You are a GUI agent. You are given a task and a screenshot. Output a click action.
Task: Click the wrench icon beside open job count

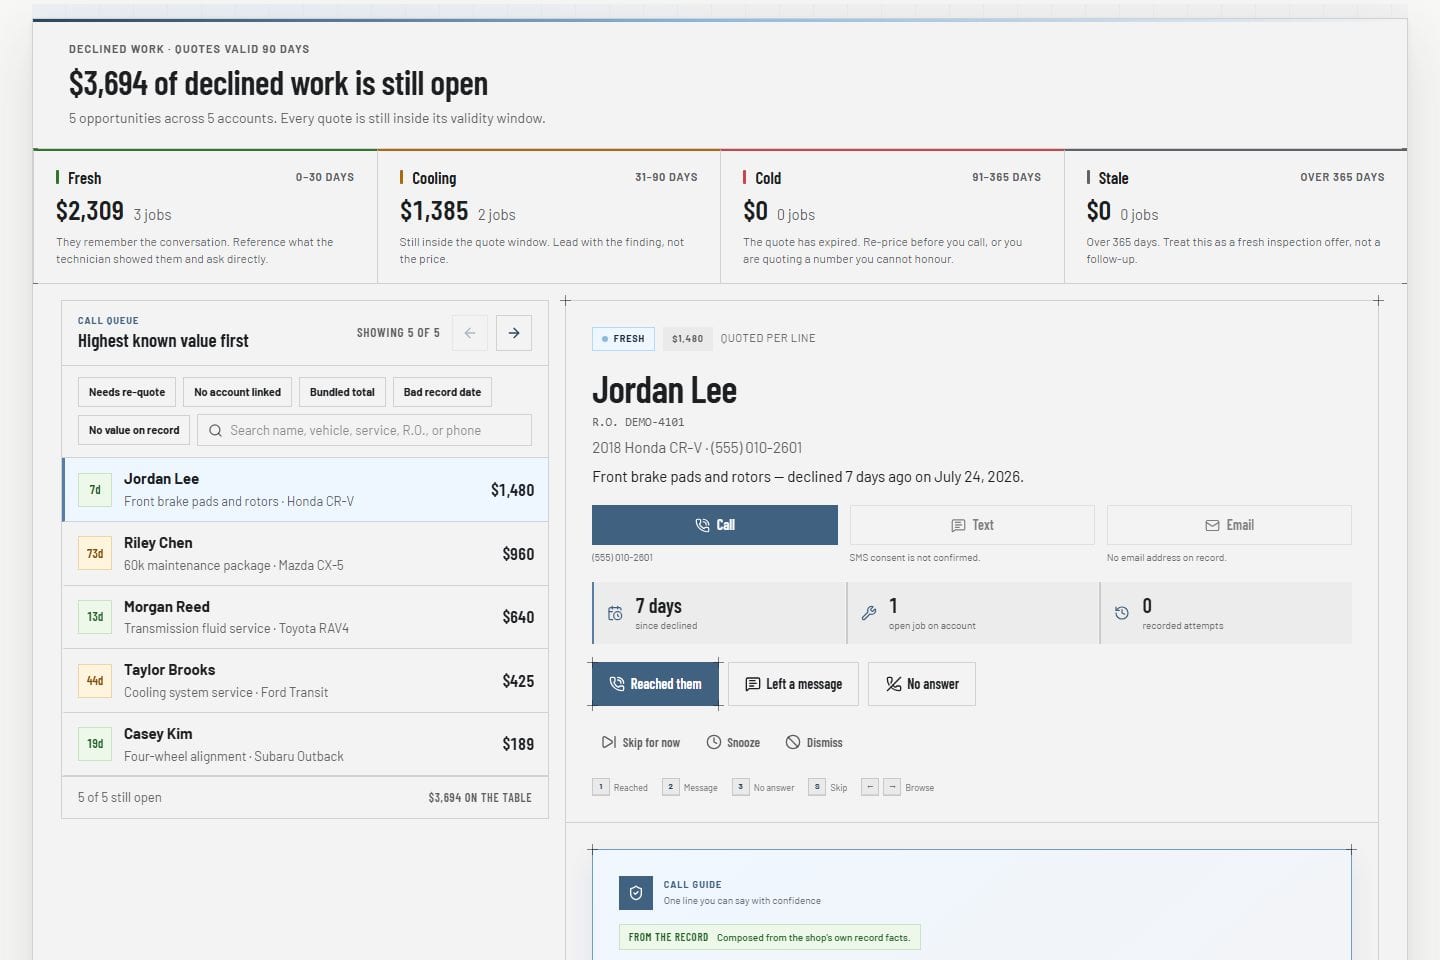(x=869, y=613)
